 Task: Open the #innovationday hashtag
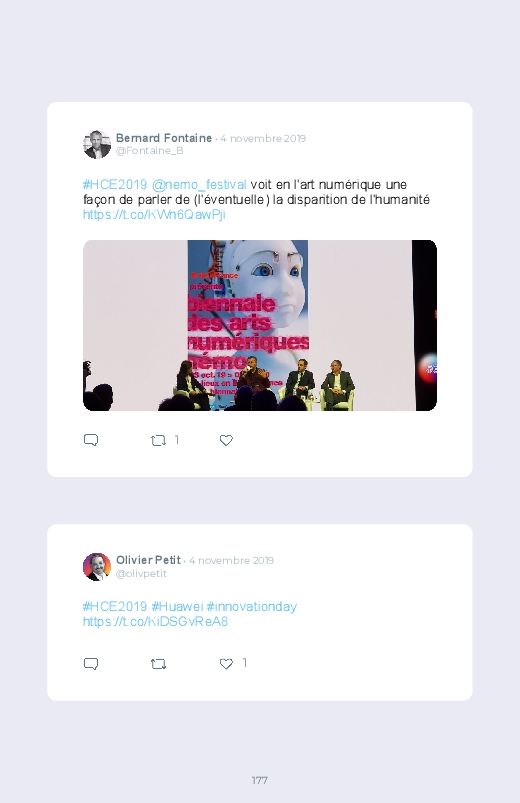252,606
